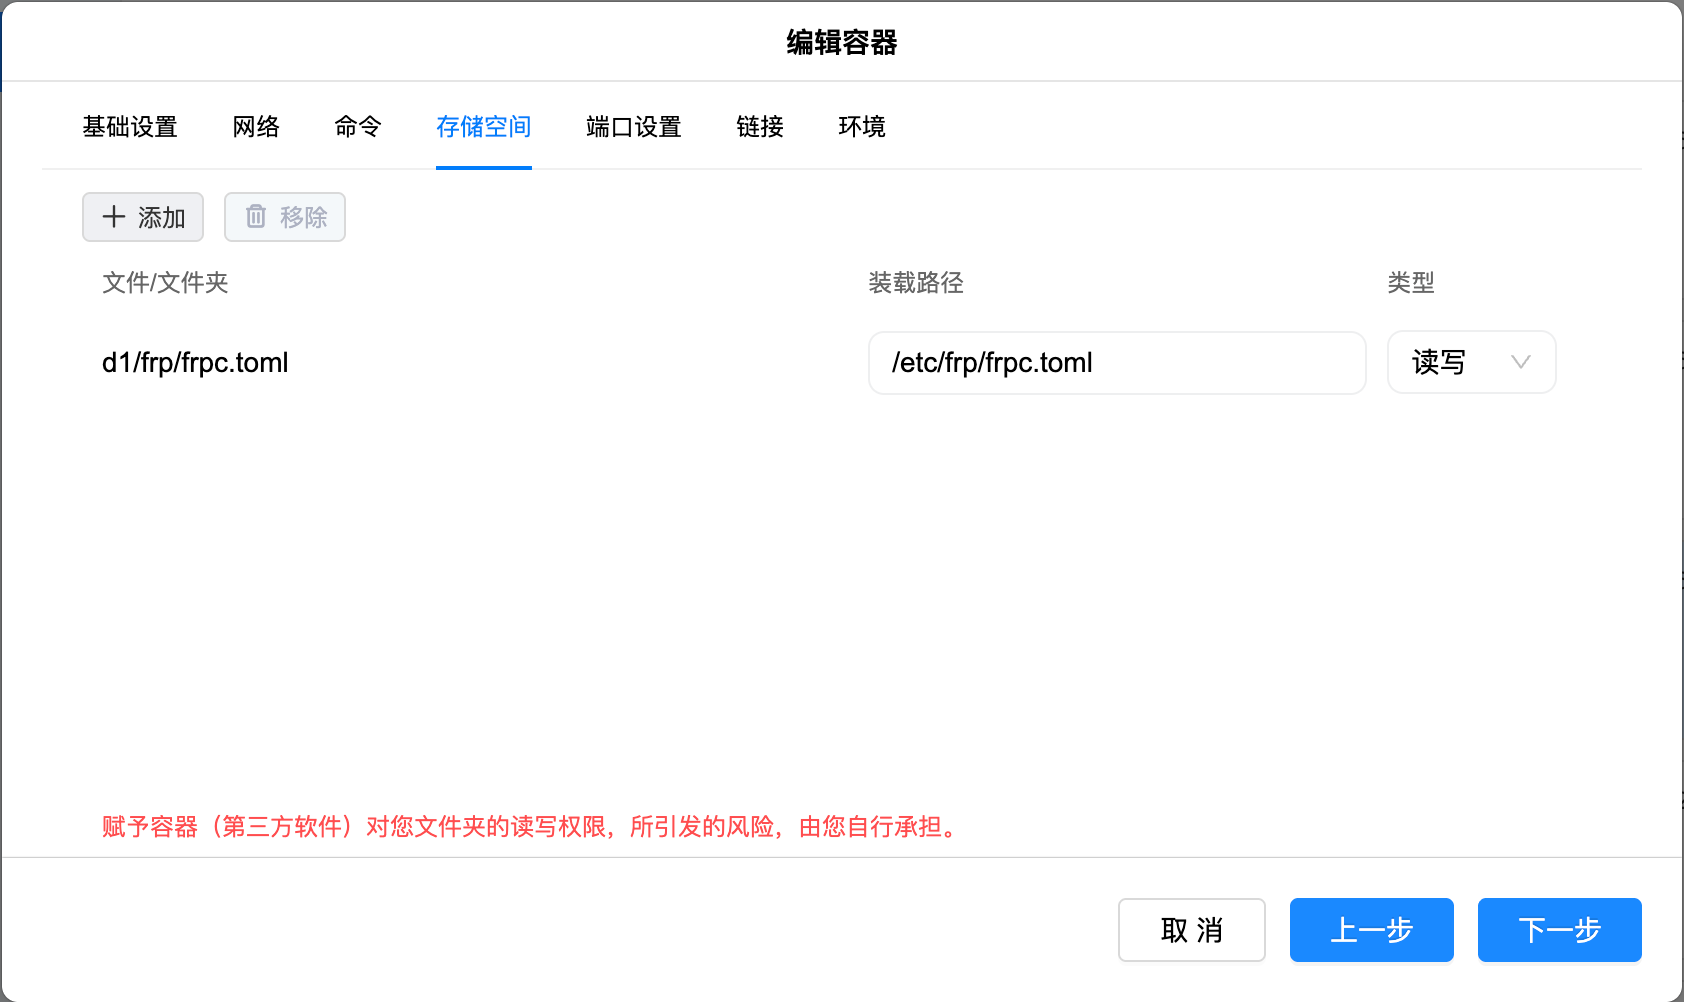Open the 链接 tab

760,127
